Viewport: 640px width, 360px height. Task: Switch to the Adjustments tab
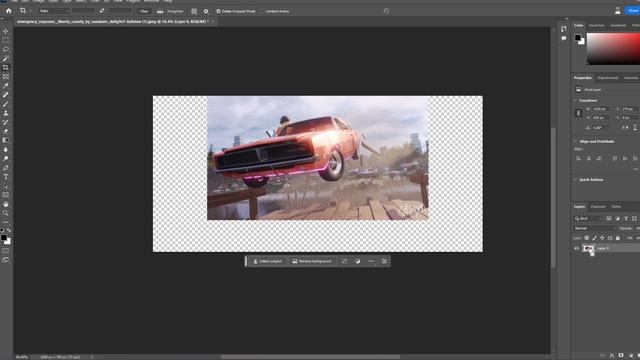pos(607,78)
